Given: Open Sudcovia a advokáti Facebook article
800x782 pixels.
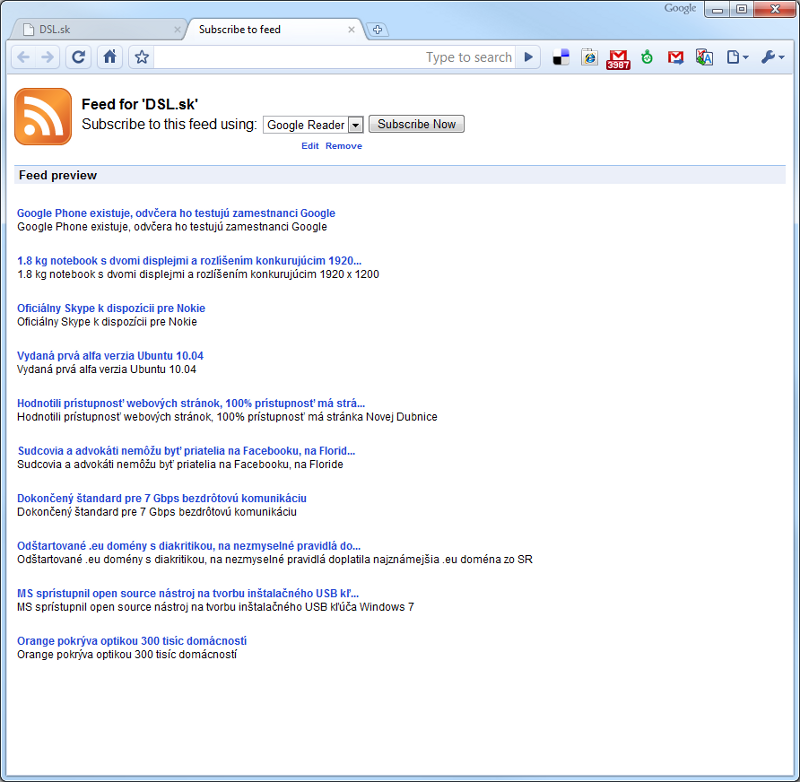Looking at the screenshot, I should tap(186, 451).
